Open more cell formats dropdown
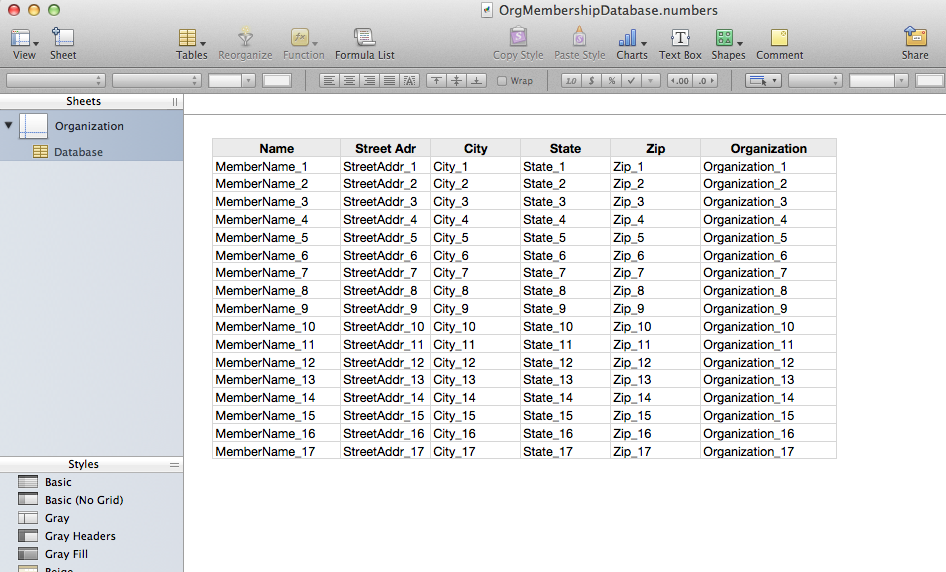The height and width of the screenshot is (572, 946). 650,80
